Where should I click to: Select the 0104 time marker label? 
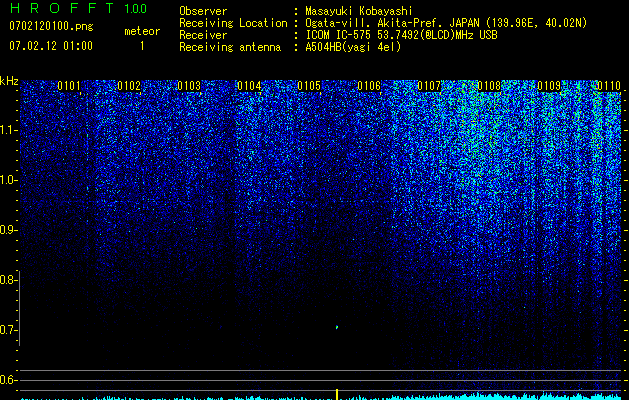(x=249, y=86)
